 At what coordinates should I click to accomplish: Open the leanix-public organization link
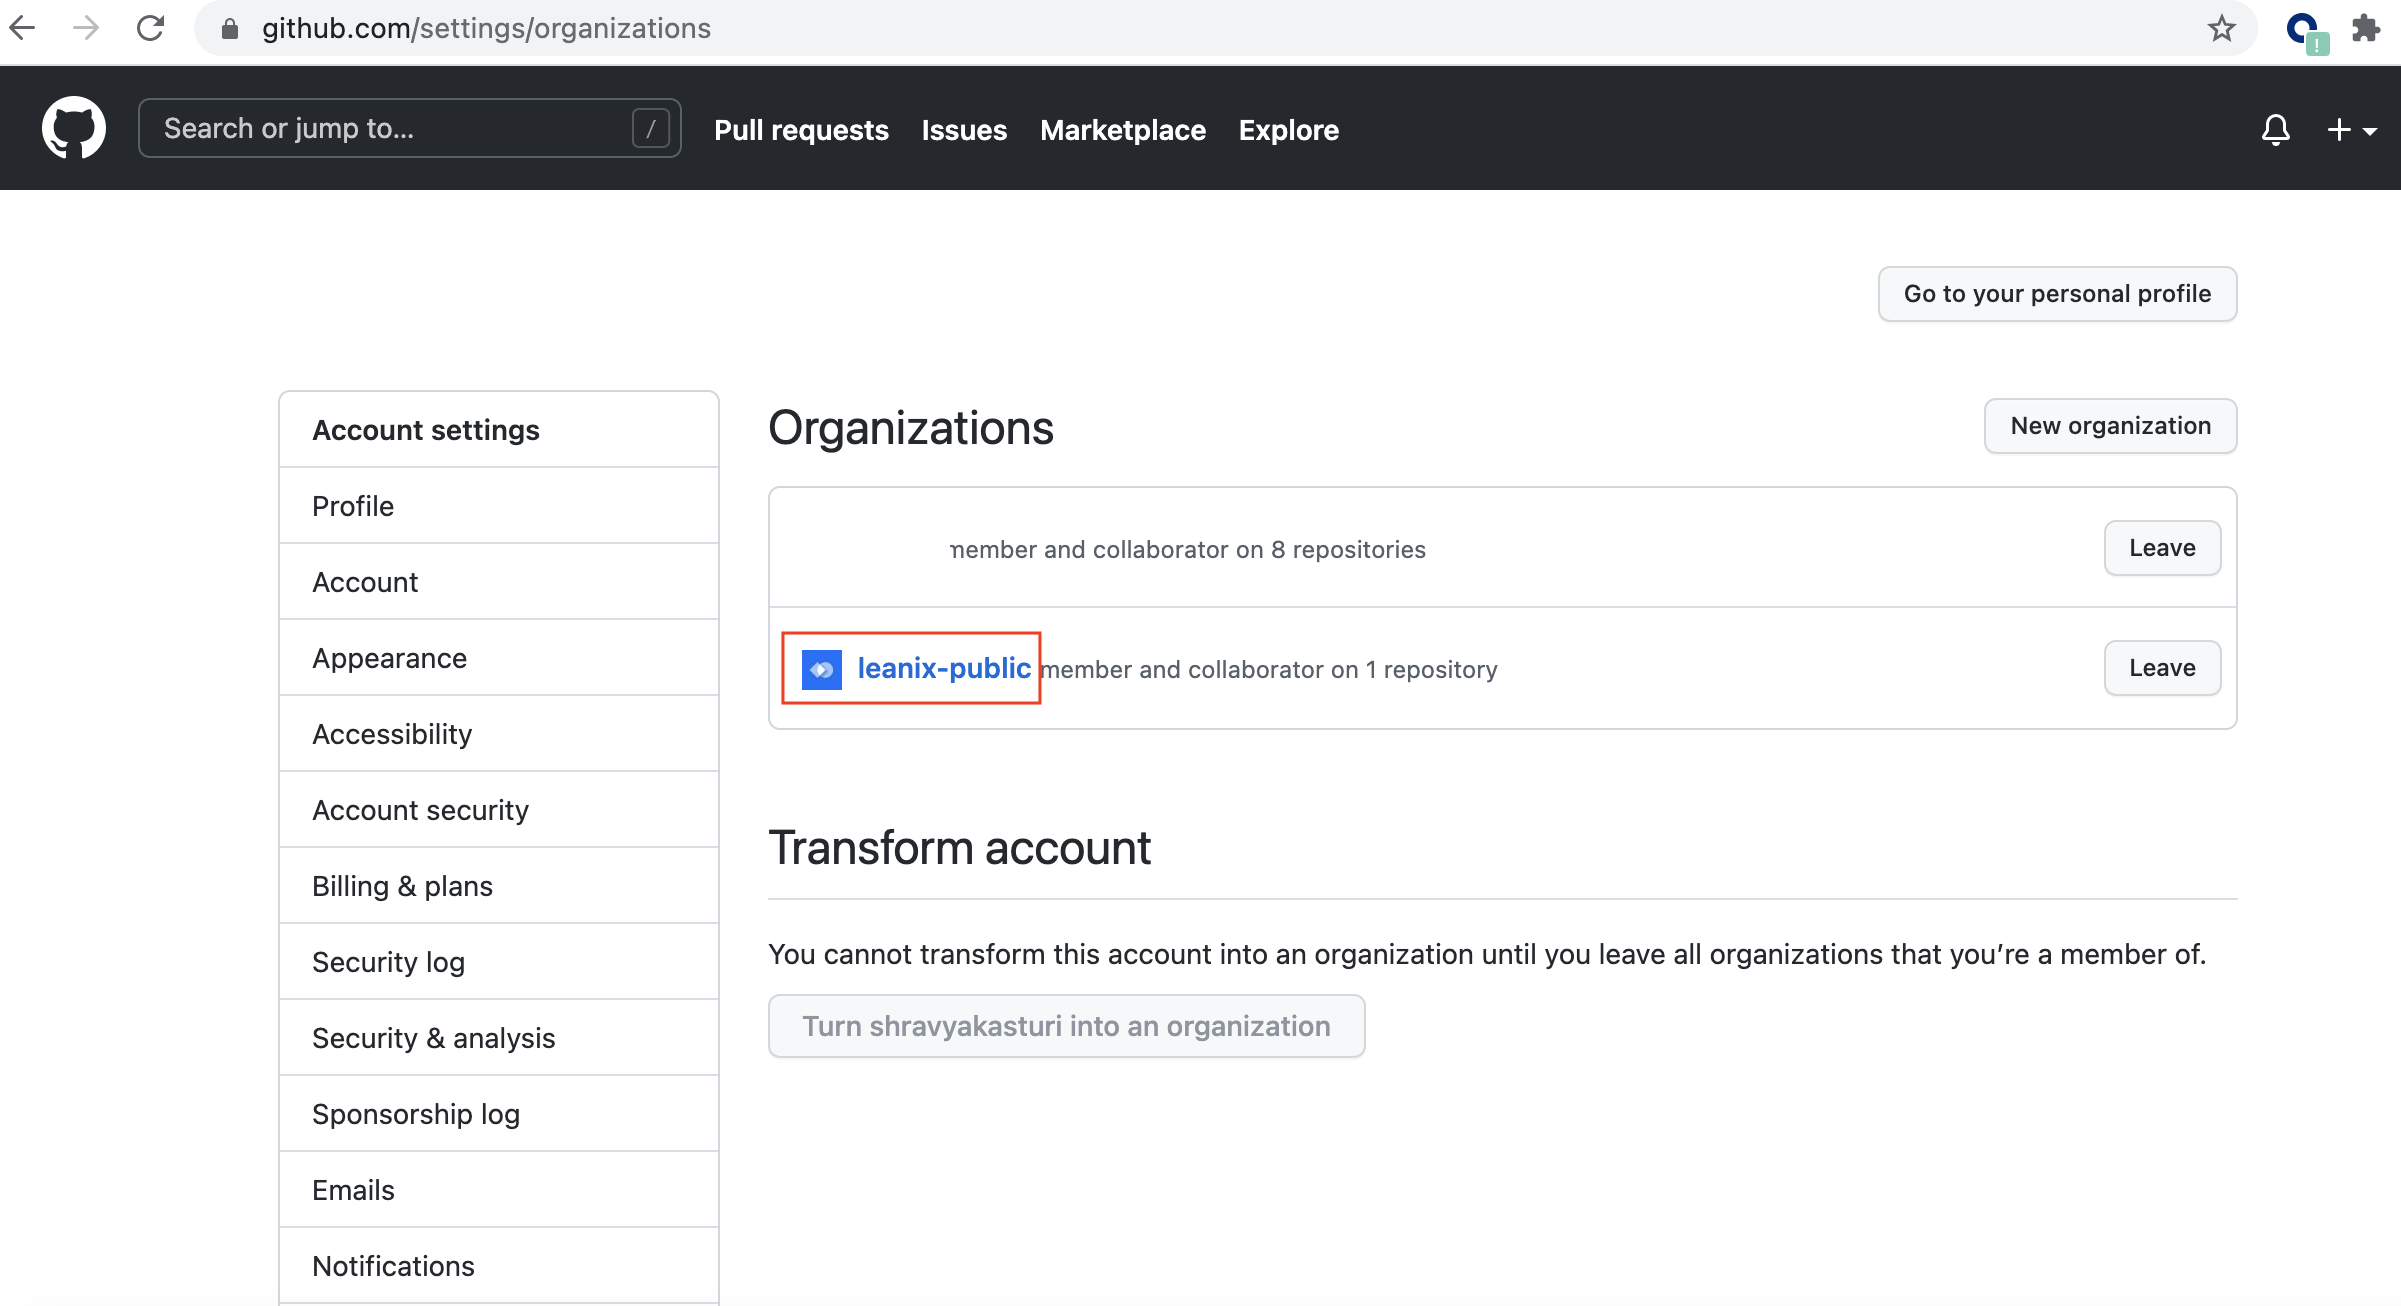[943, 668]
